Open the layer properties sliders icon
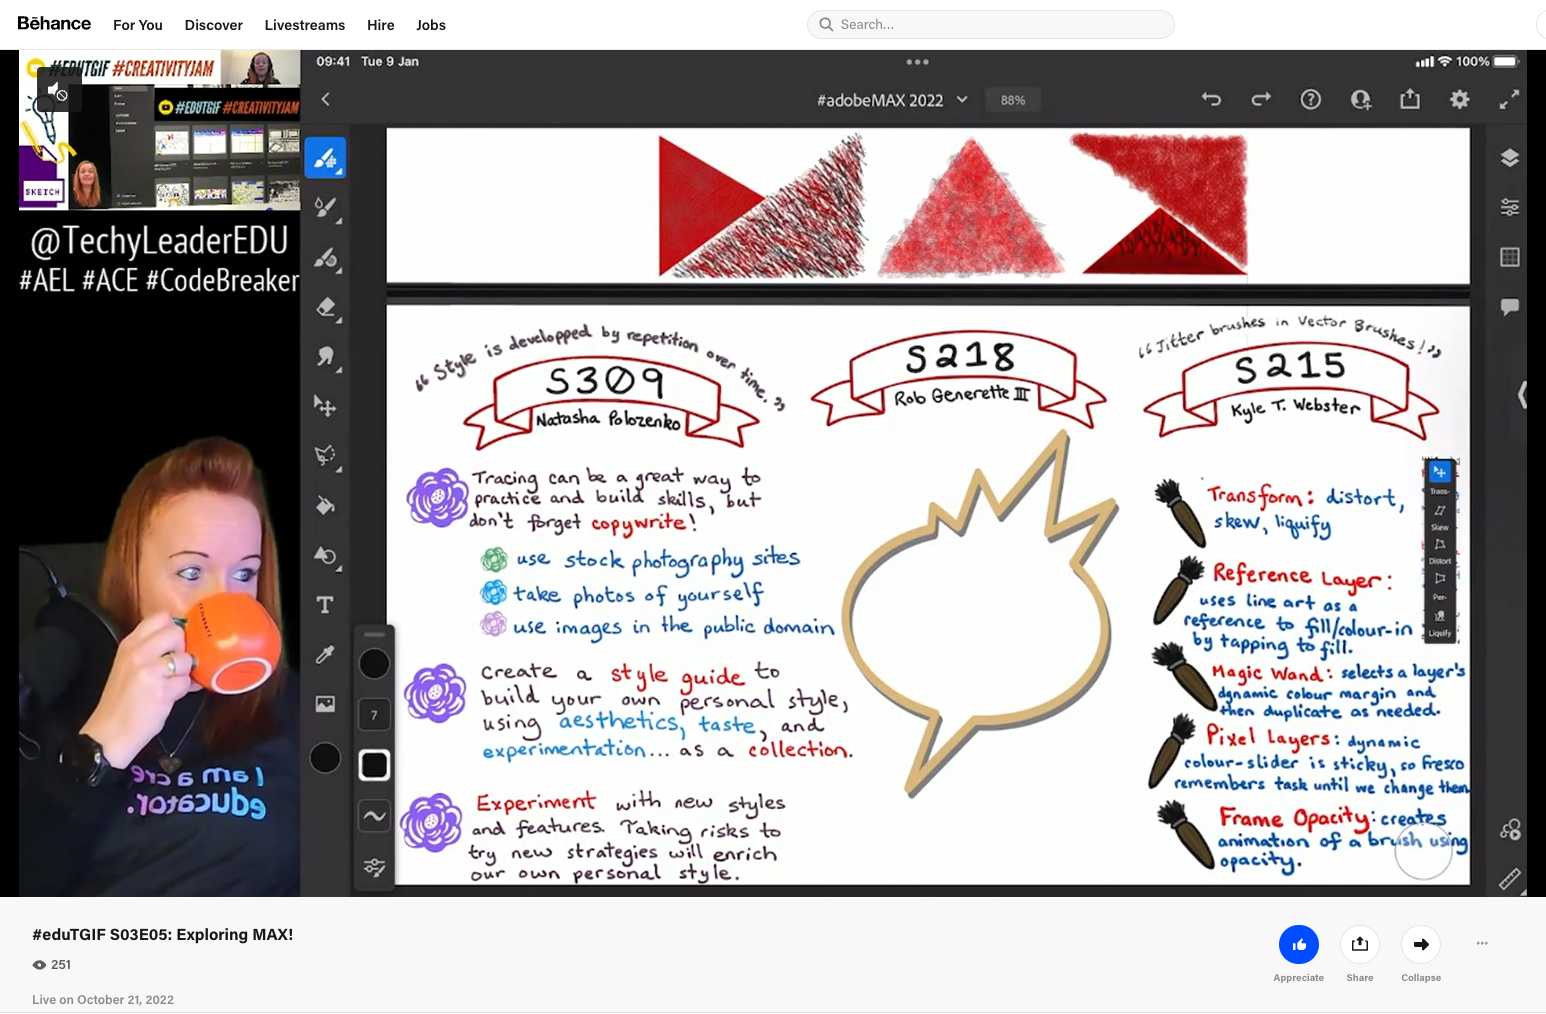 coord(1510,207)
